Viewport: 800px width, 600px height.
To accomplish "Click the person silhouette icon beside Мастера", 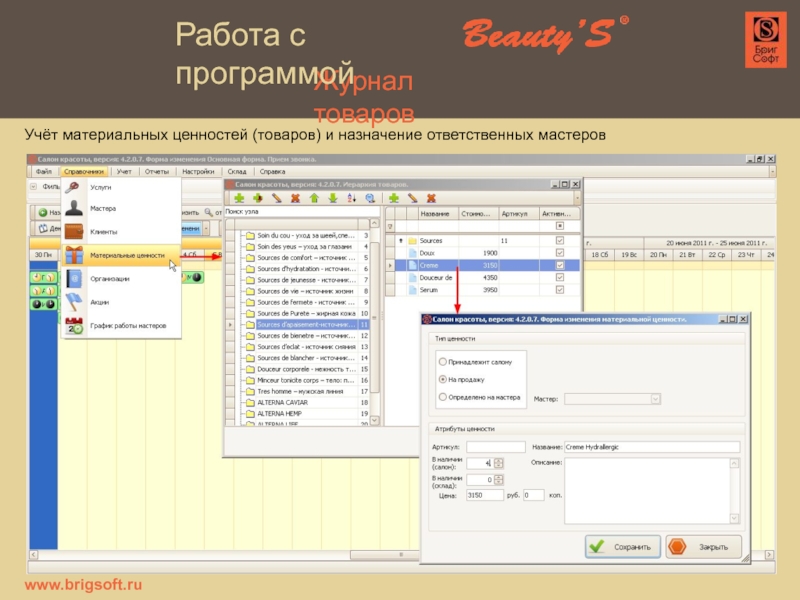I will pos(74,208).
